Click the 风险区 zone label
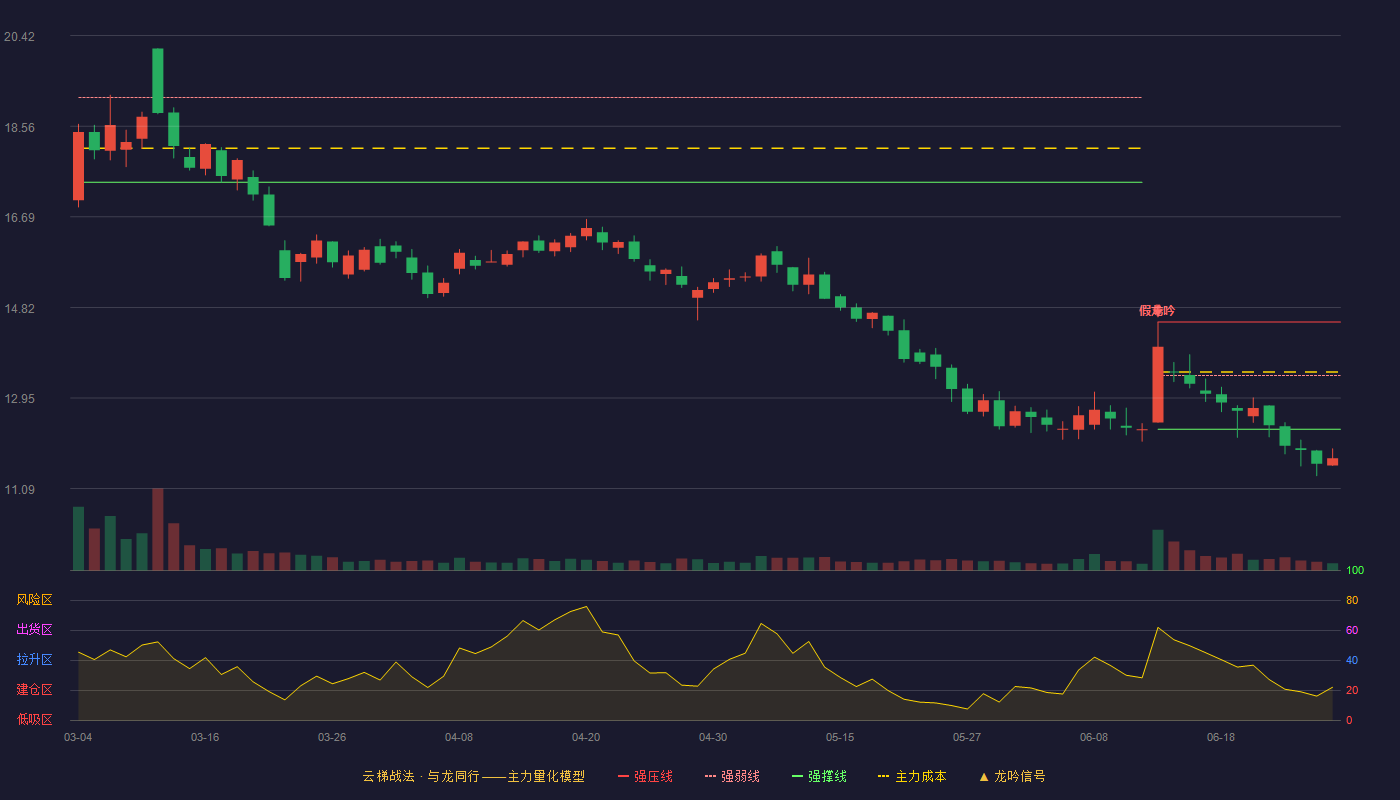Viewport: 1400px width, 800px height. pos(34,600)
